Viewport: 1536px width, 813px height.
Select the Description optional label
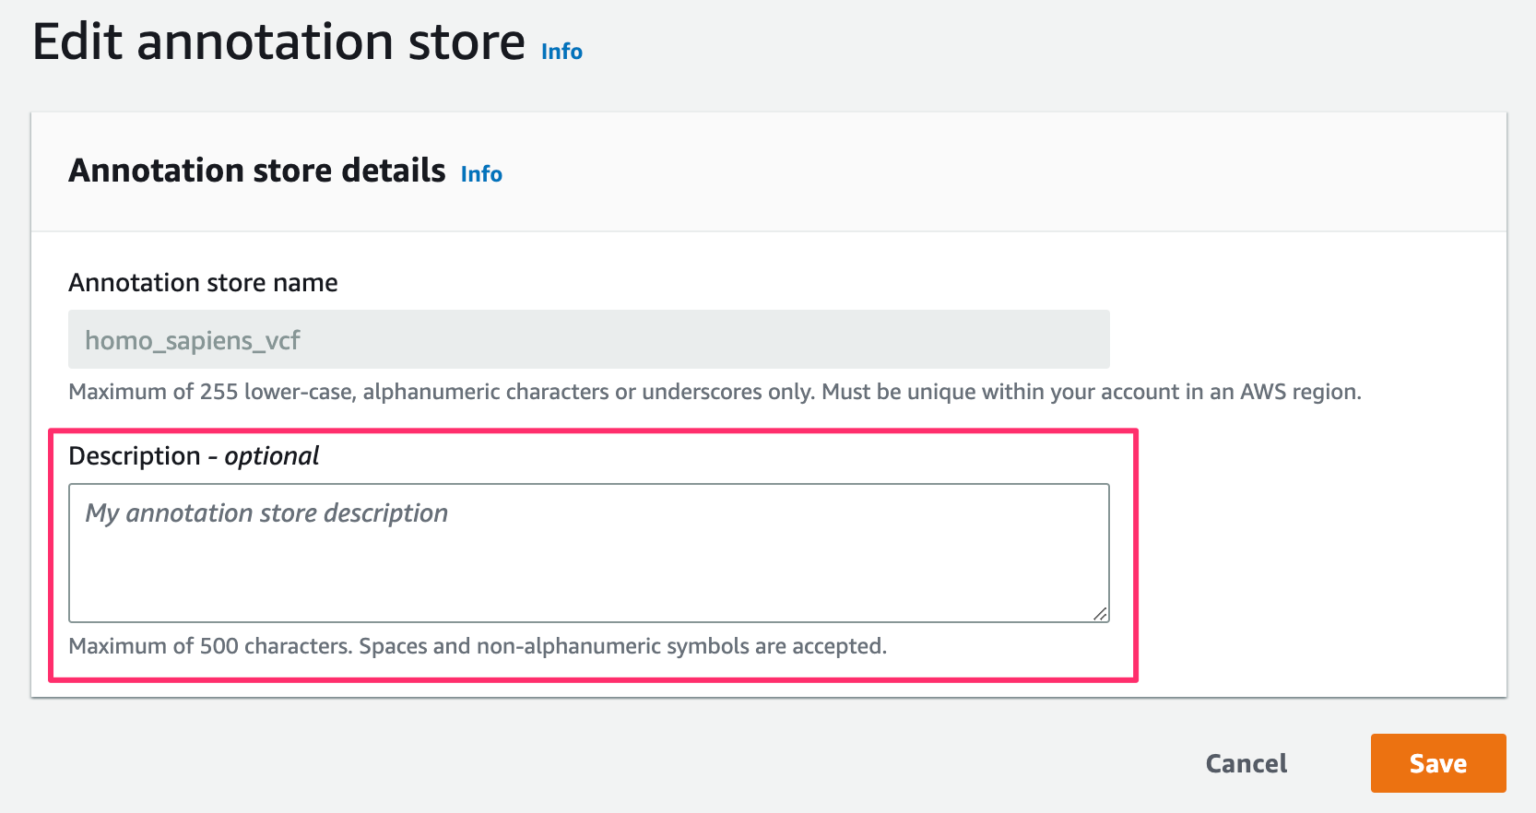pyautogui.click(x=193, y=456)
